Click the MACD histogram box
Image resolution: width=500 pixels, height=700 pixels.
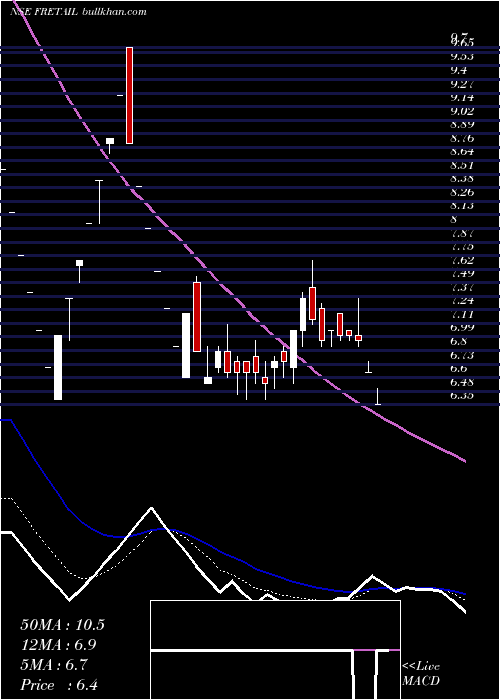275,650
